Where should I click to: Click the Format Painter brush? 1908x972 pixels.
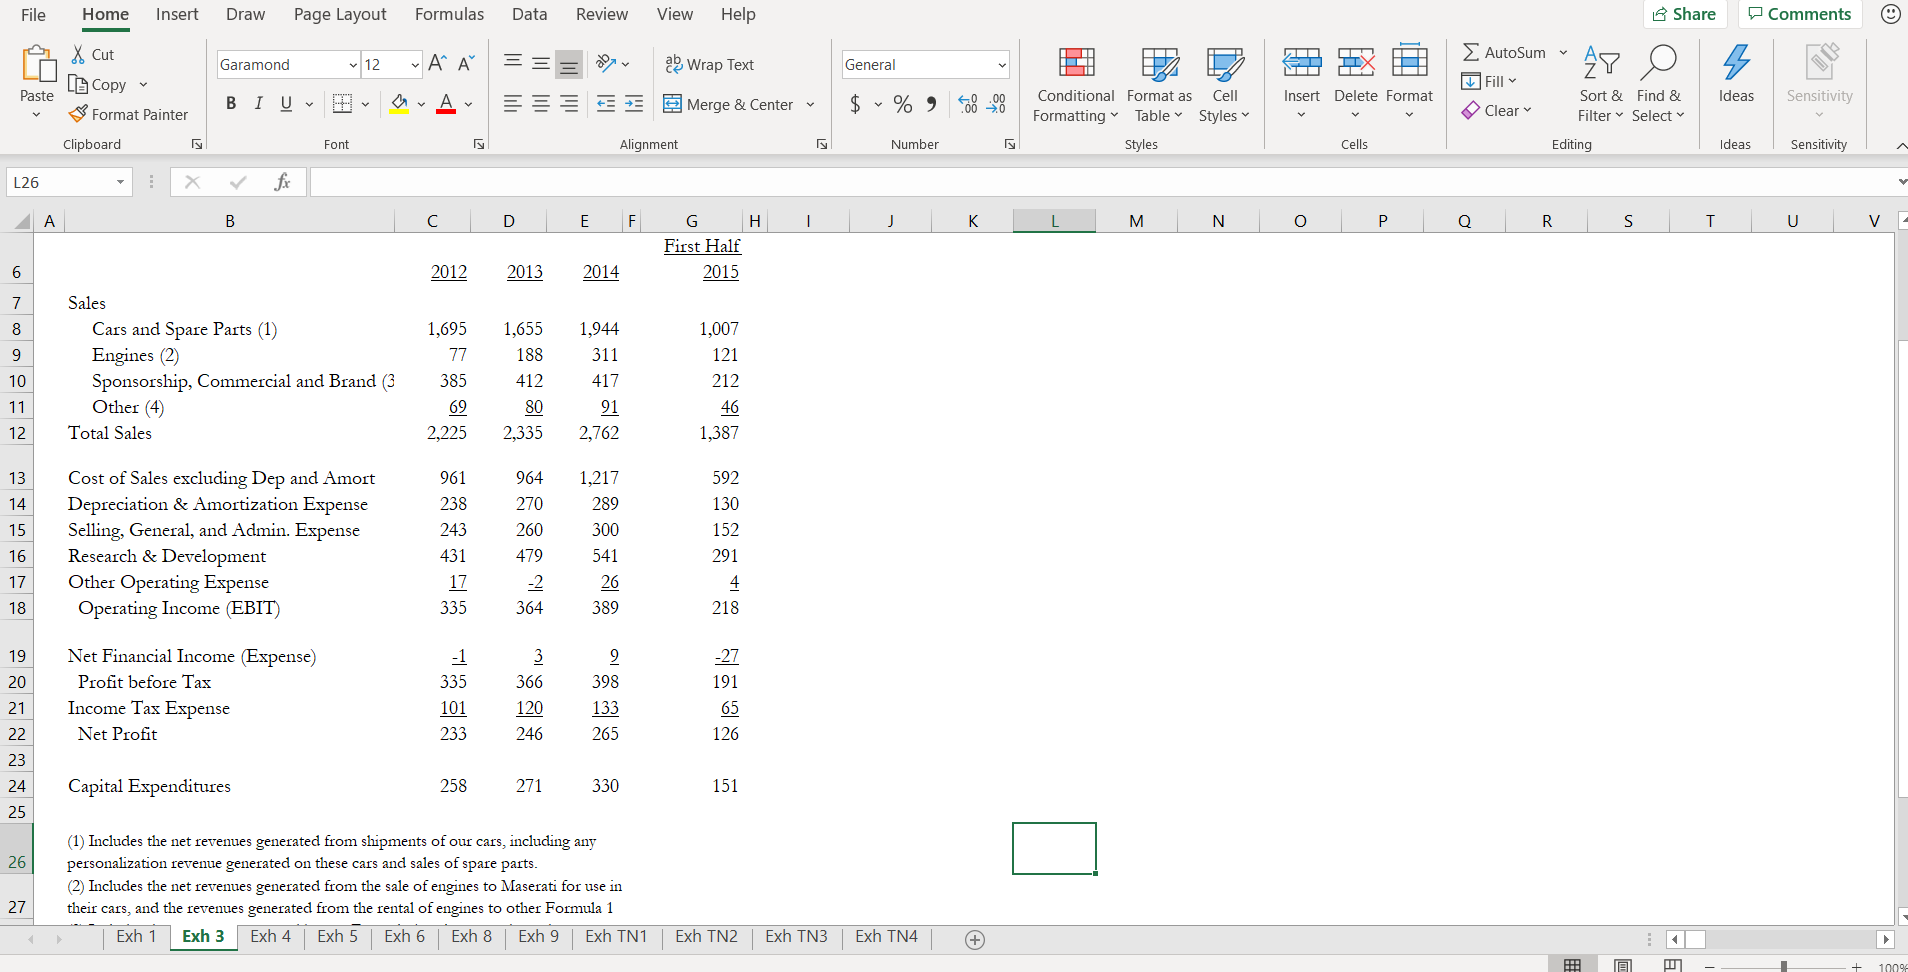pyautogui.click(x=78, y=115)
